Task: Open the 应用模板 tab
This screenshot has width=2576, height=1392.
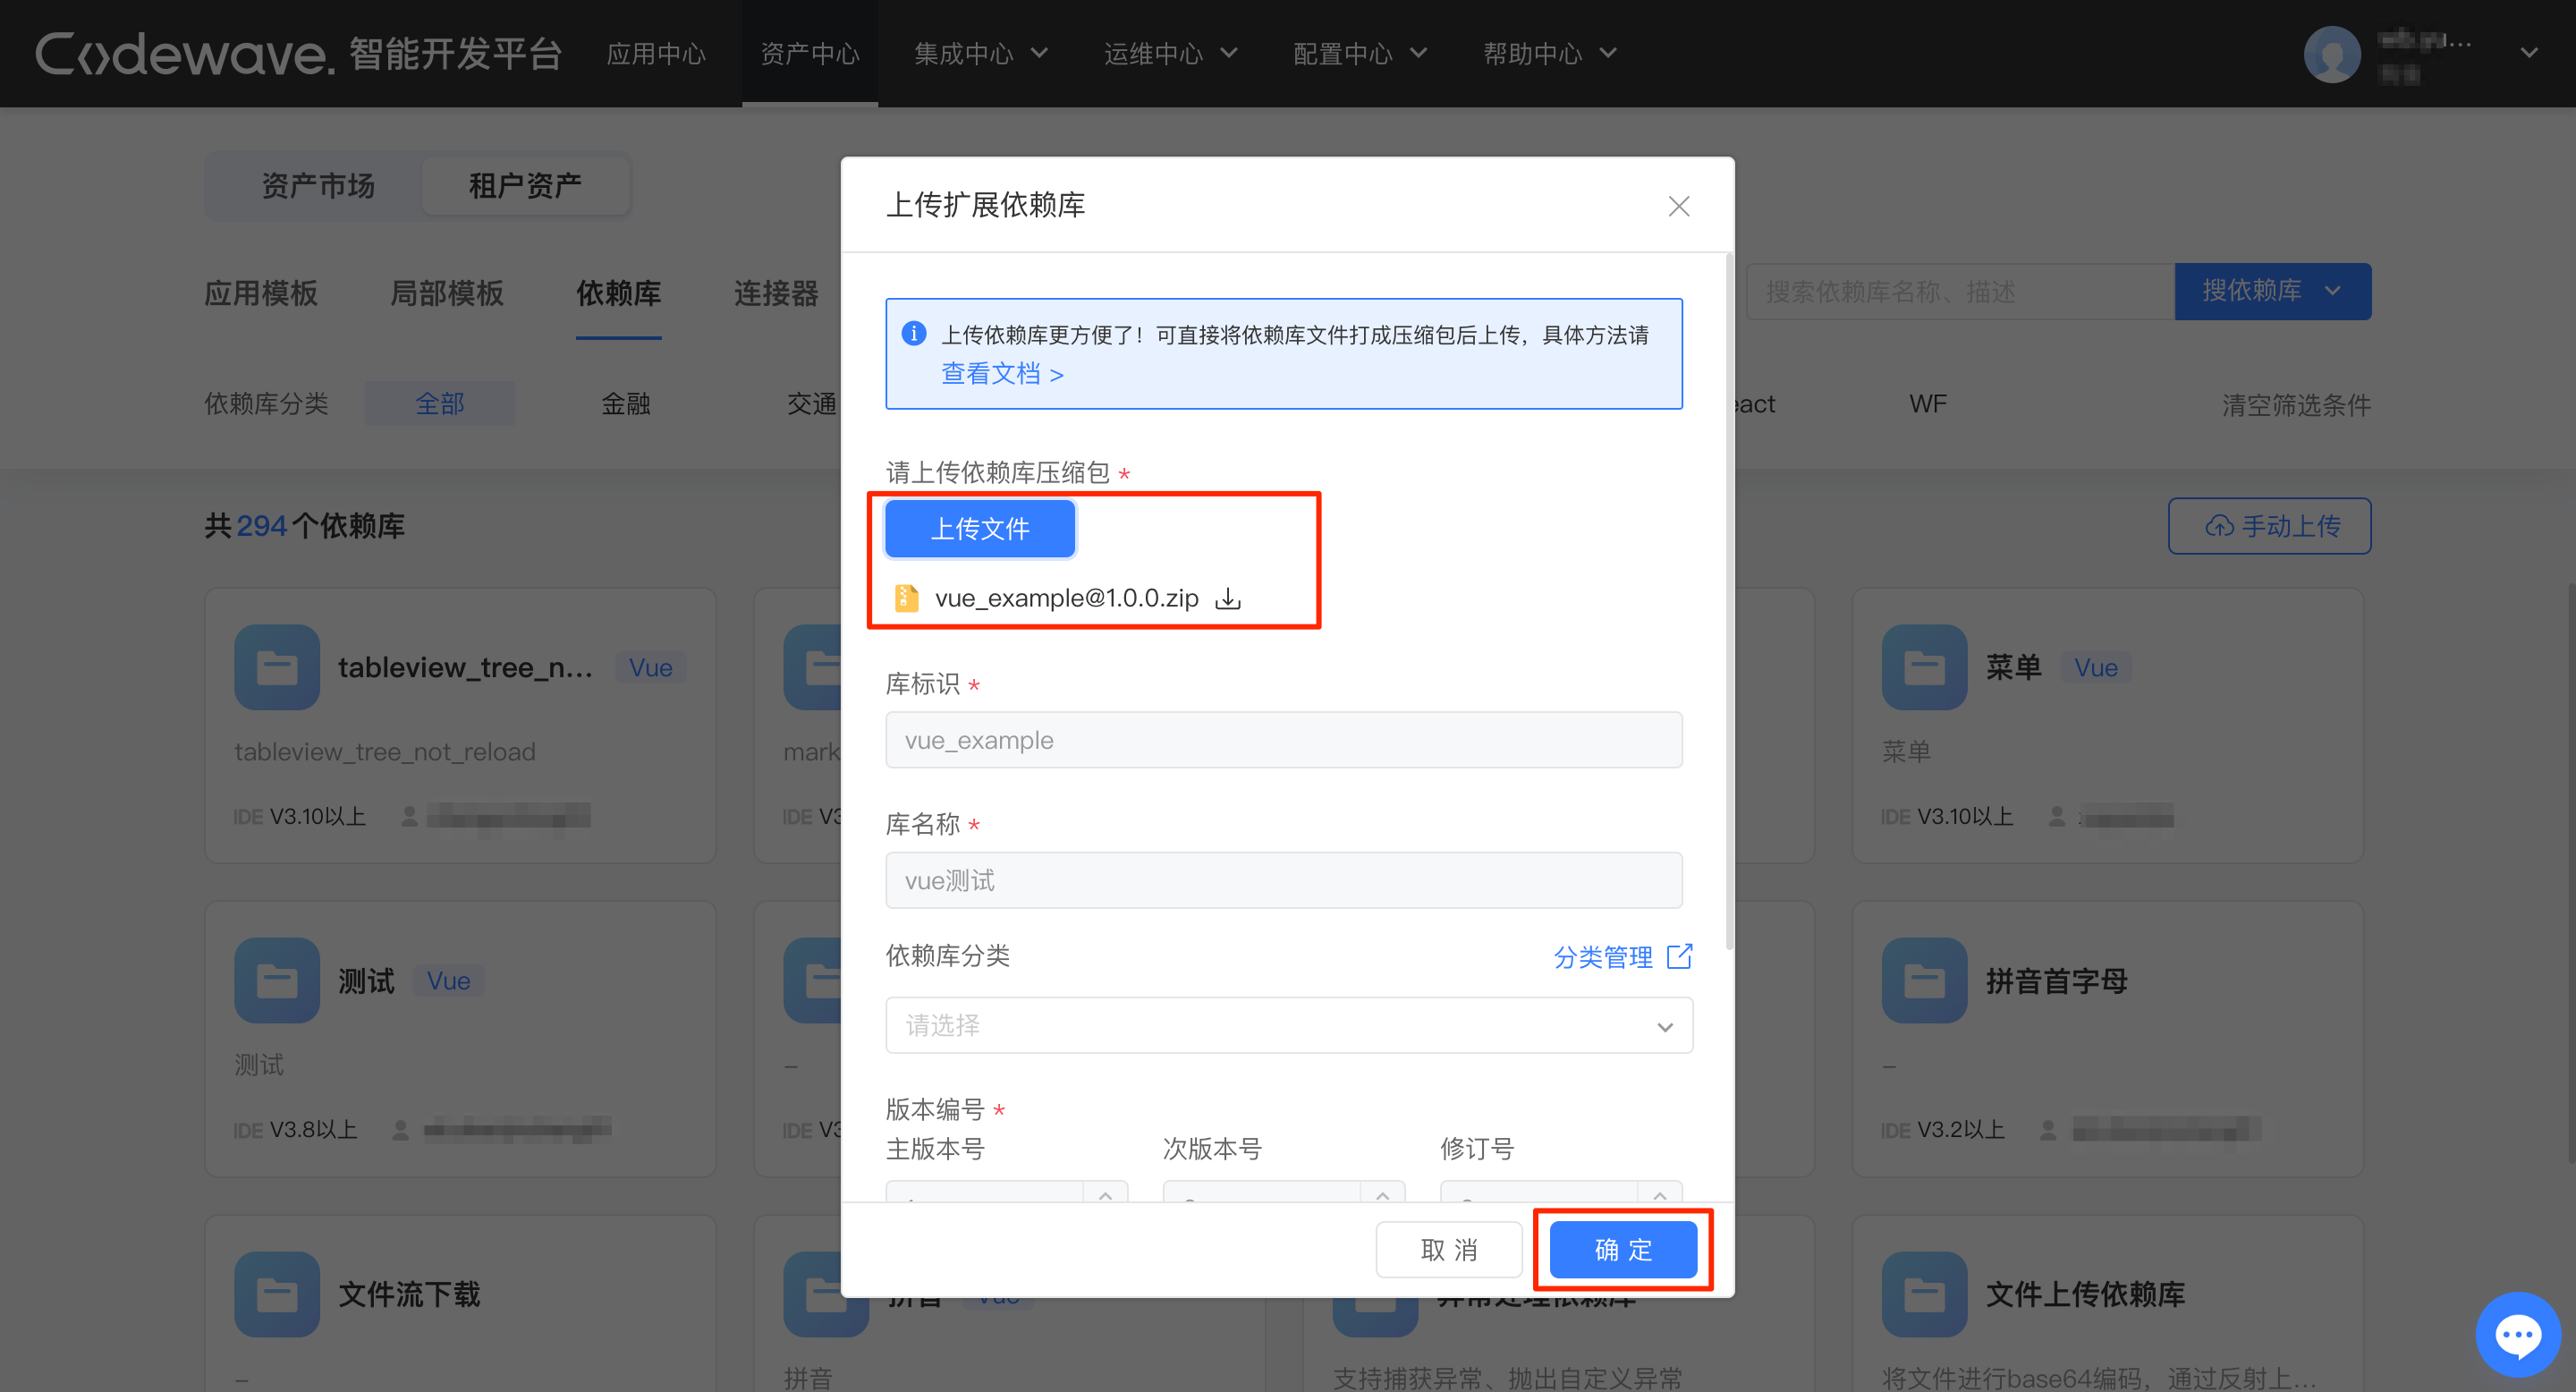Action: (261, 293)
